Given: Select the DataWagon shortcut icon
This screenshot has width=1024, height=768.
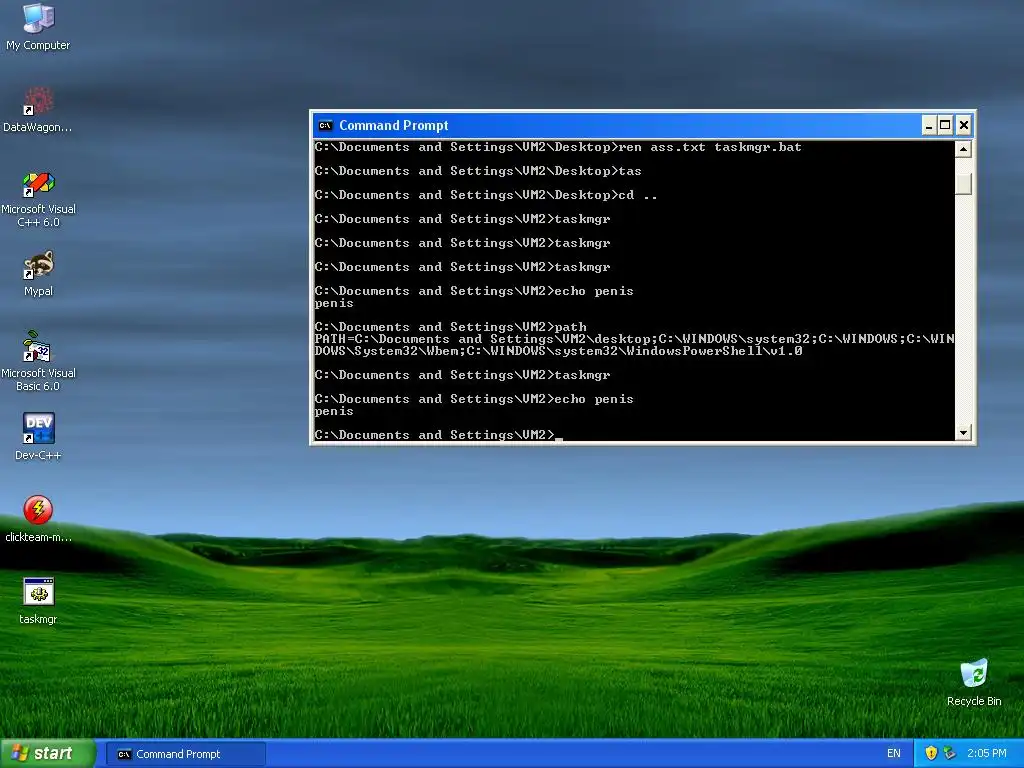Looking at the screenshot, I should click(x=38, y=108).
